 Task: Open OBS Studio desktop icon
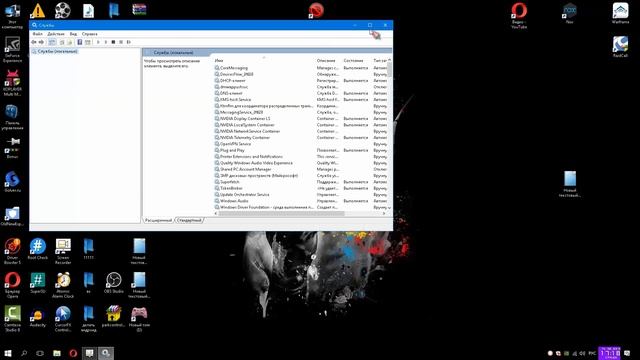coord(113,282)
